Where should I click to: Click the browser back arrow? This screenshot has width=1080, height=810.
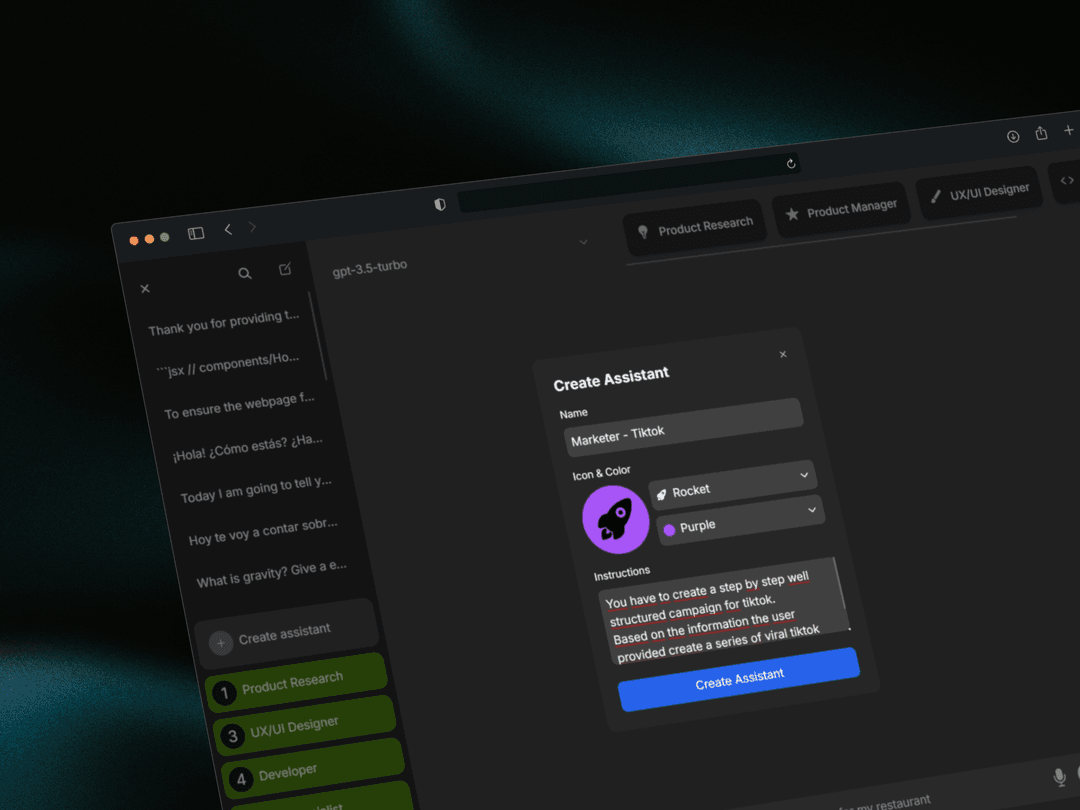[x=228, y=230]
